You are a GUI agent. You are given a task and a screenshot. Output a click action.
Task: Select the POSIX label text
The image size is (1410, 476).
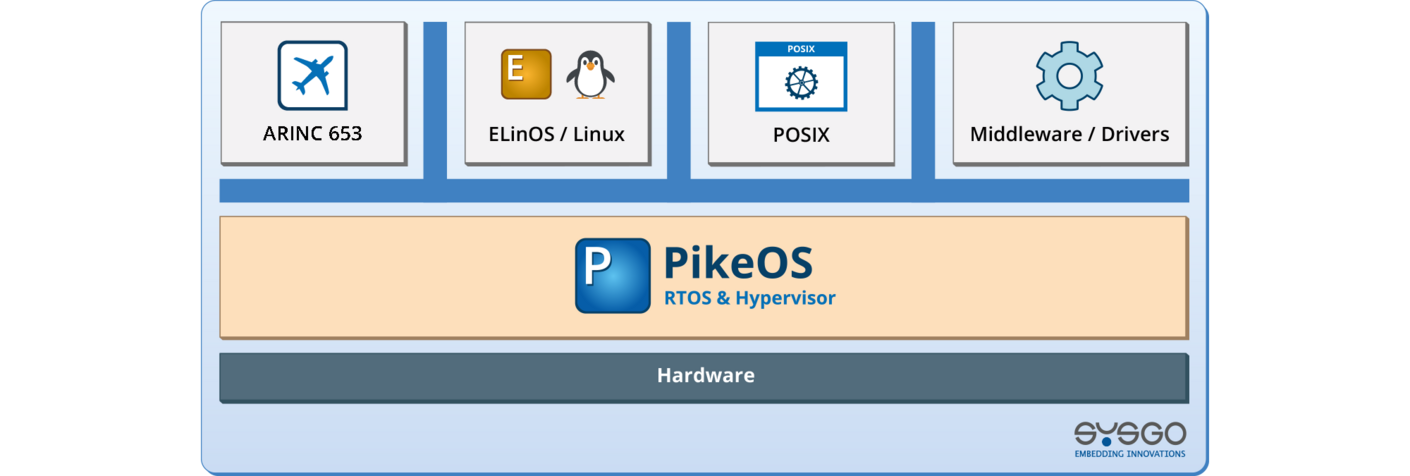[x=801, y=134]
